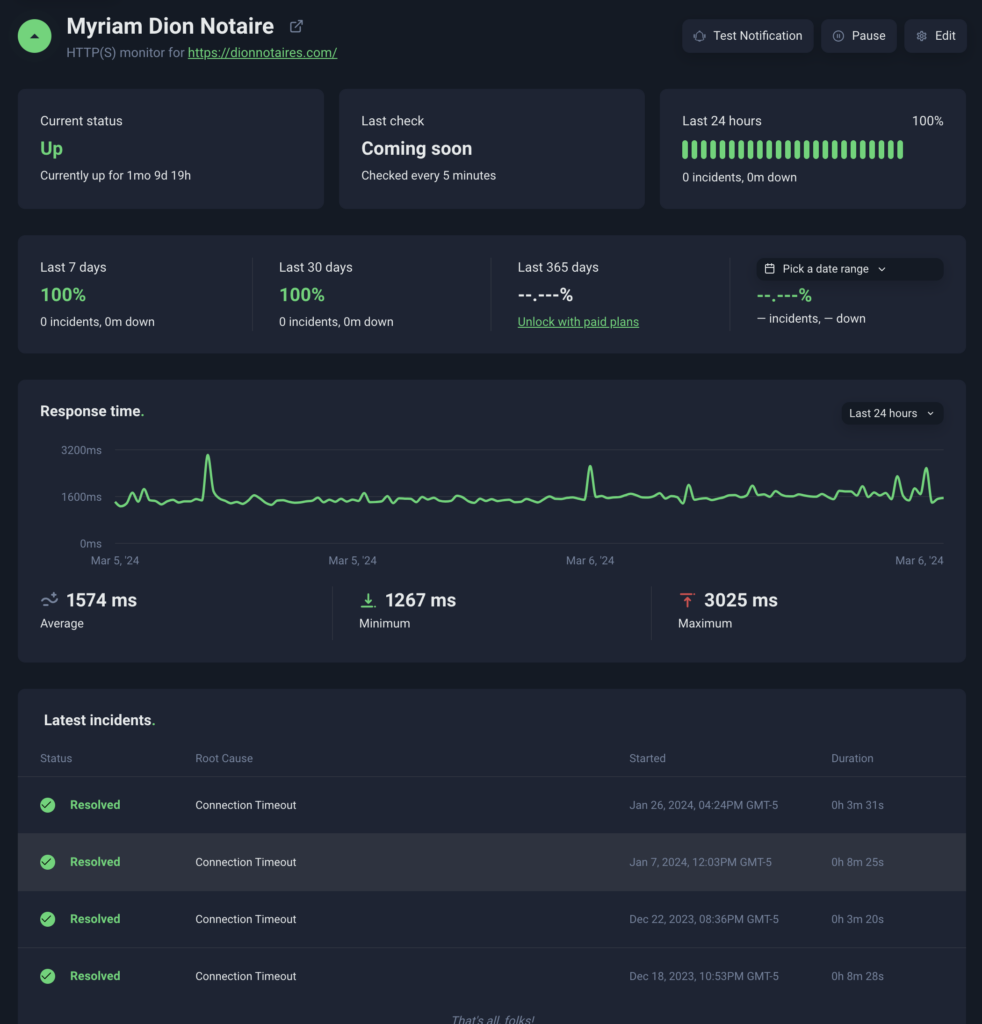Click the red maximum response time icon
Viewport: 982px width, 1024px height.
pos(687,600)
